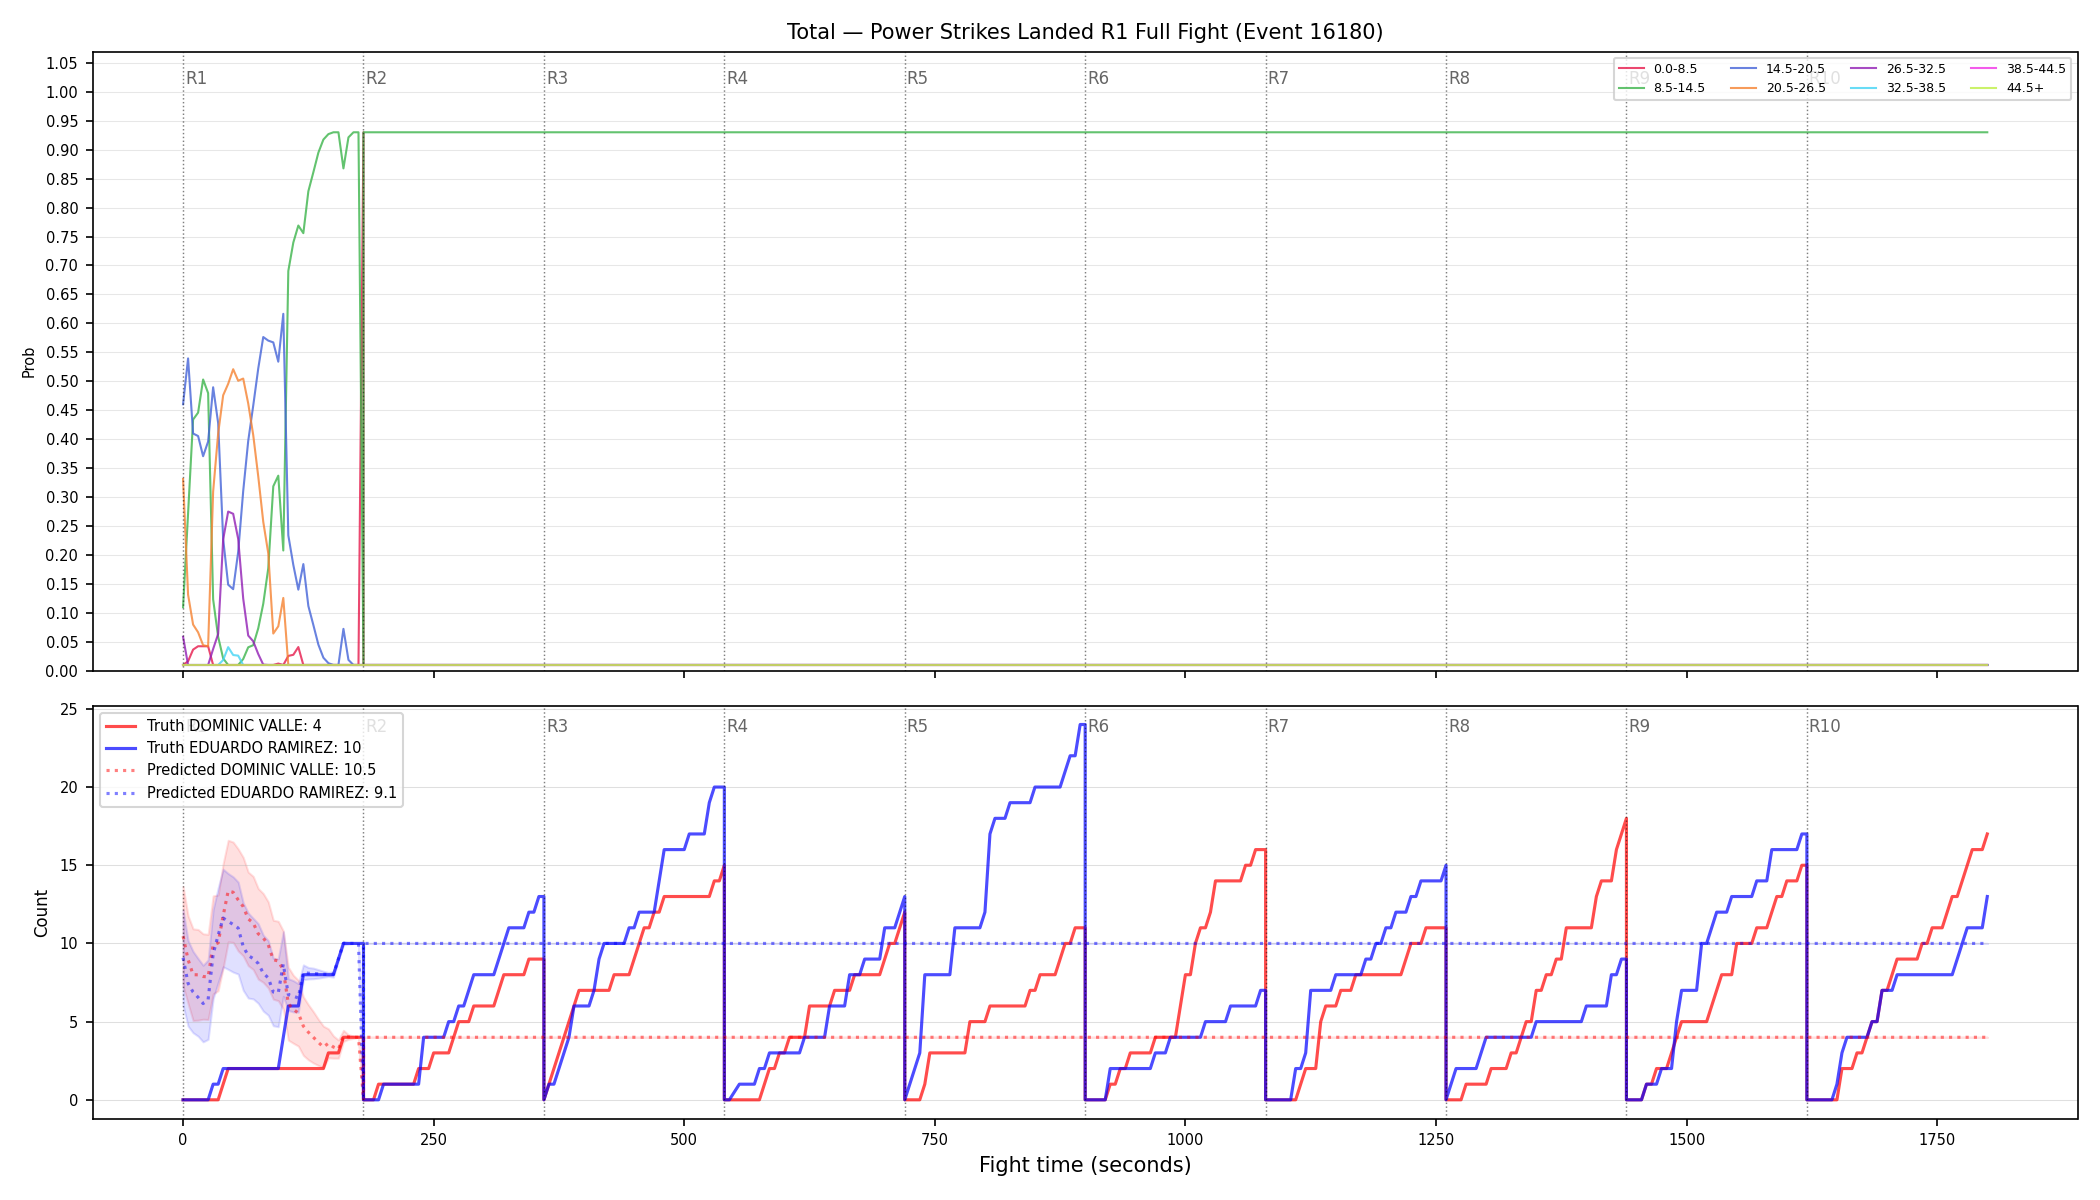Viewport: 2100px width, 1200px height.
Task: Click the 250 tick on the time axis
Action: (433, 1139)
